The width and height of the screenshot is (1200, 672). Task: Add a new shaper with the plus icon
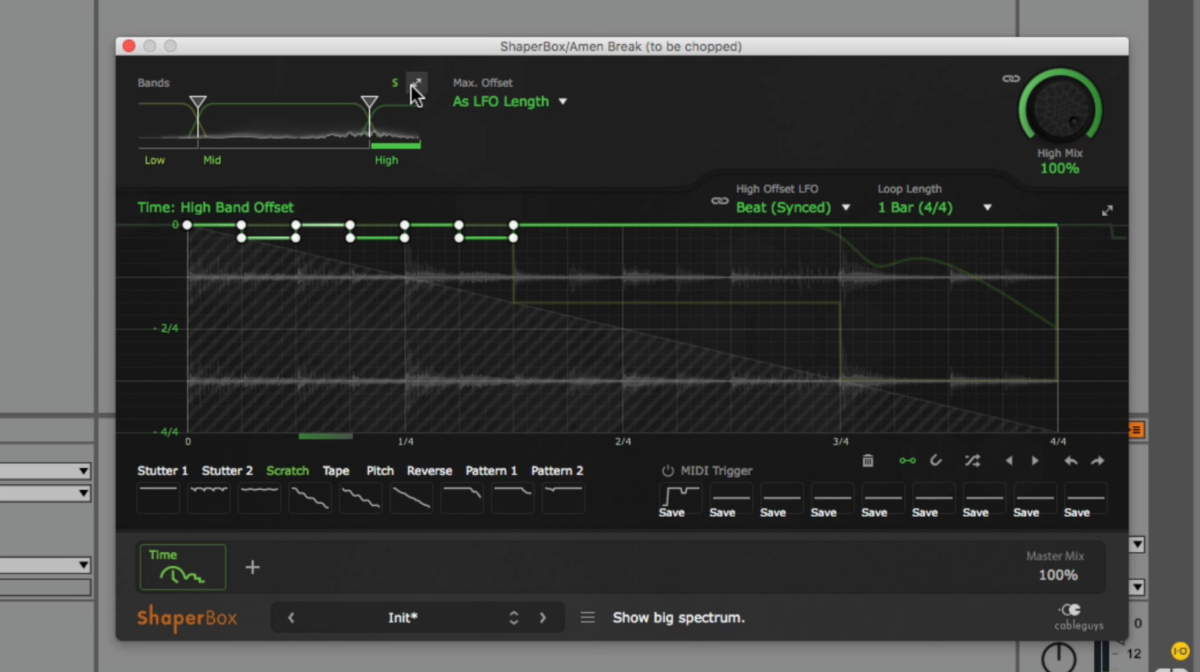(x=253, y=567)
